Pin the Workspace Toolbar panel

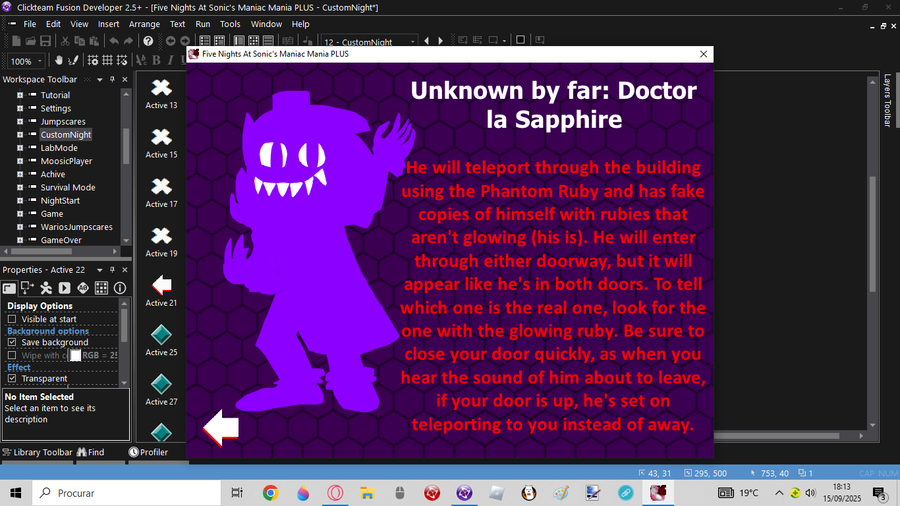click(x=112, y=79)
